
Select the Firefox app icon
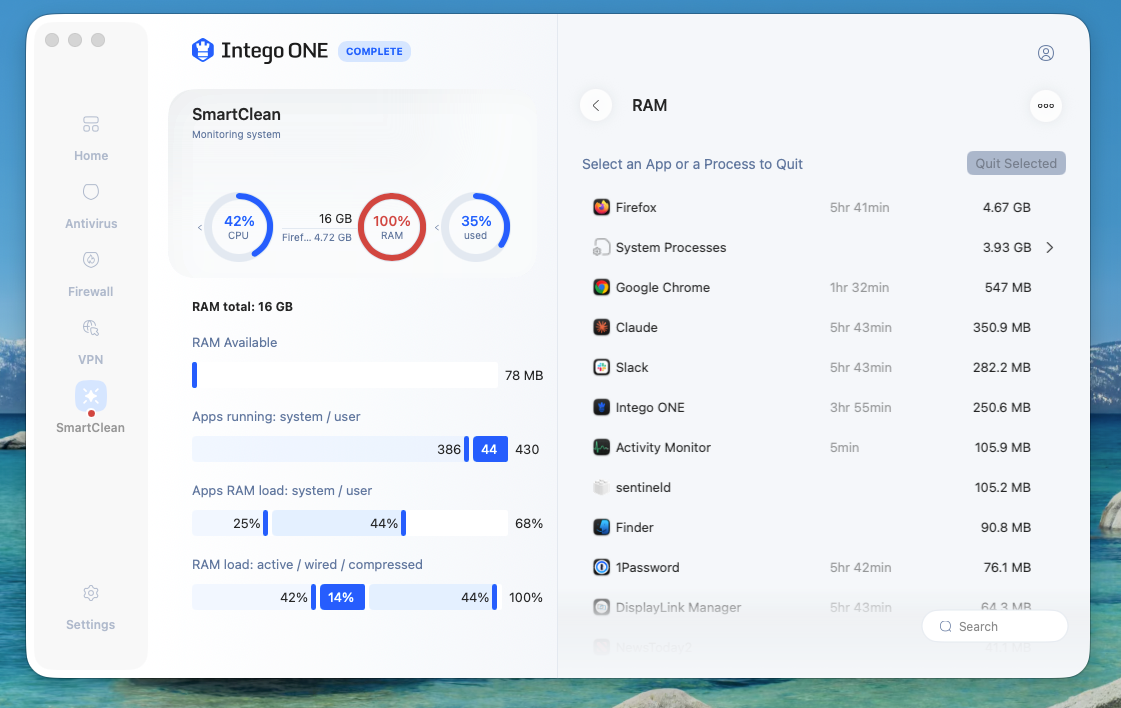pyautogui.click(x=601, y=207)
